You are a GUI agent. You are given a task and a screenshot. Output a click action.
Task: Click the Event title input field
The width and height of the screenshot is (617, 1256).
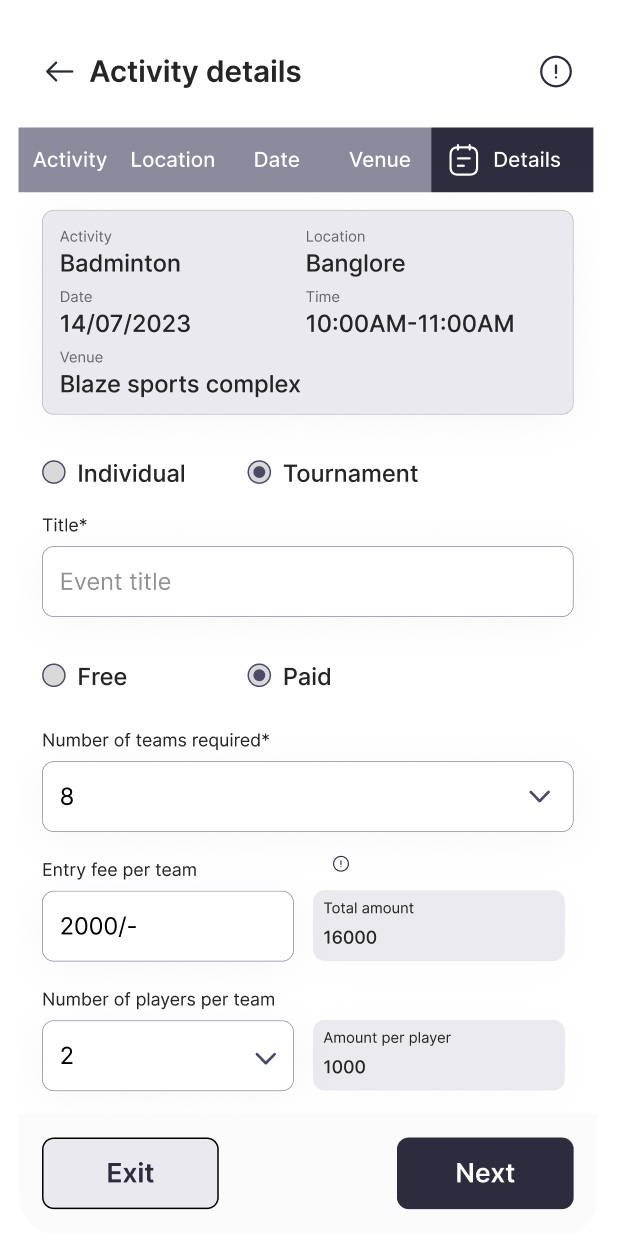(x=307, y=581)
